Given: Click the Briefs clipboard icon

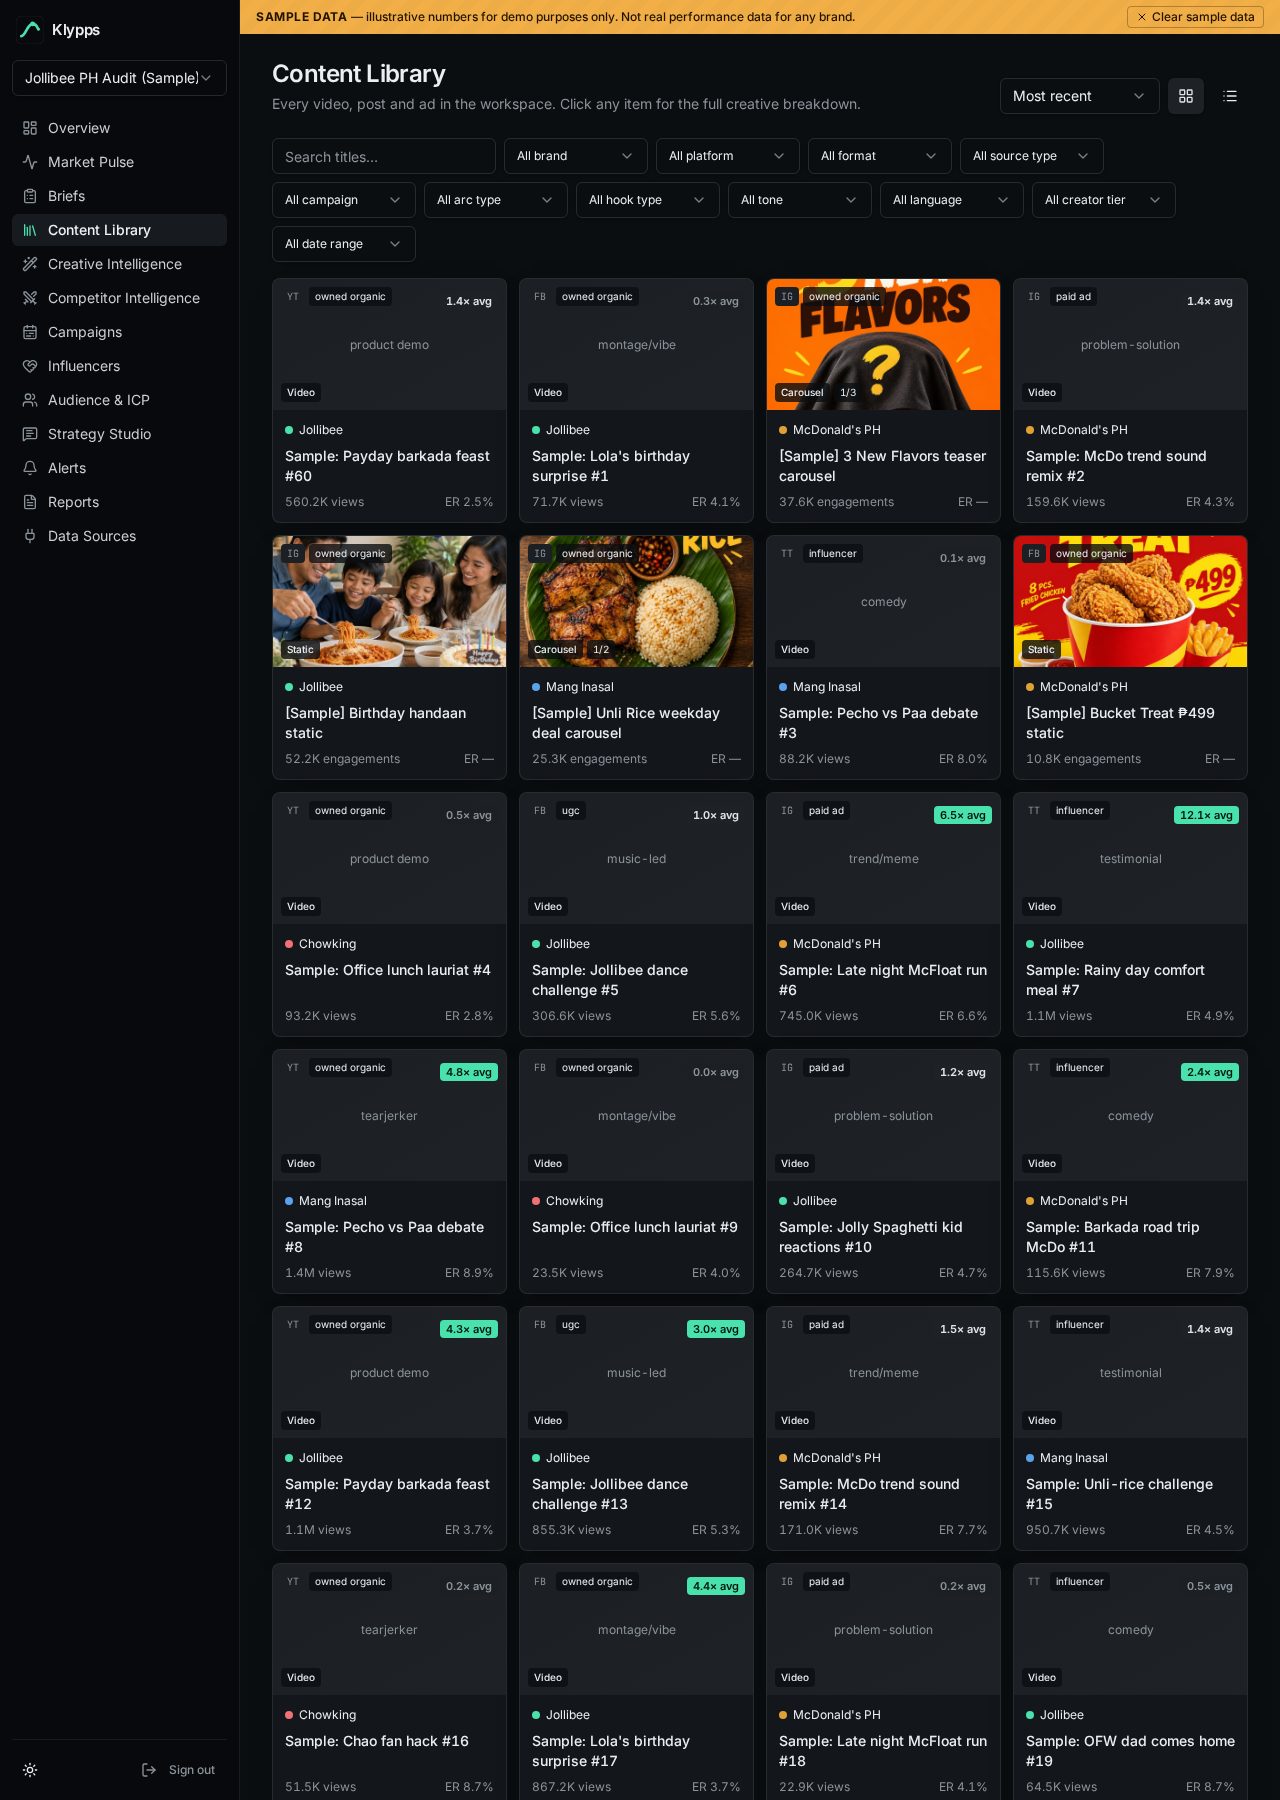Looking at the screenshot, I should (30, 196).
